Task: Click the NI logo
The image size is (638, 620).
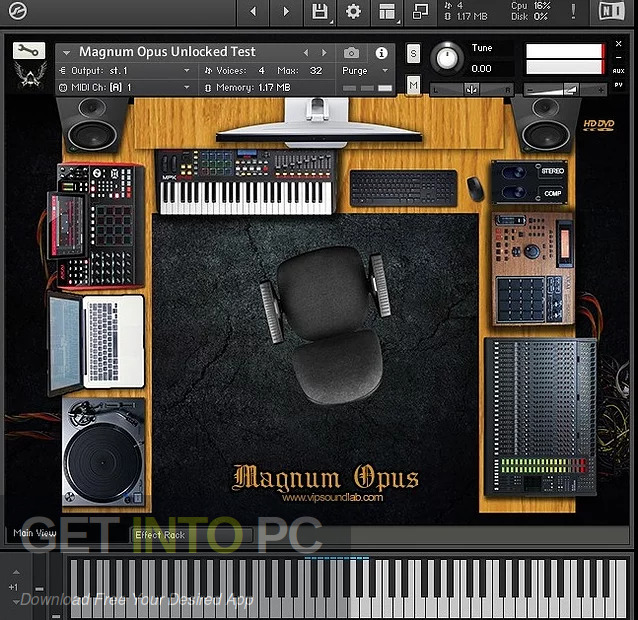Action: (x=612, y=11)
